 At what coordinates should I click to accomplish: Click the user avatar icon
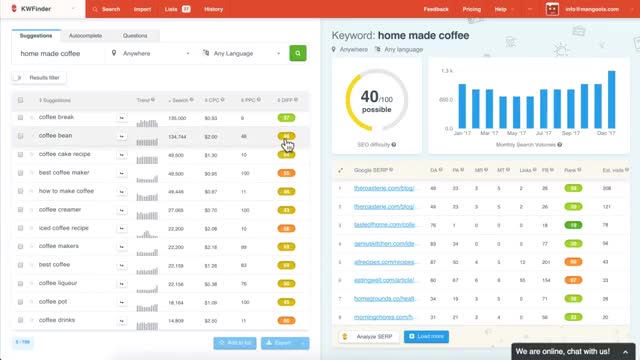pos(552,9)
